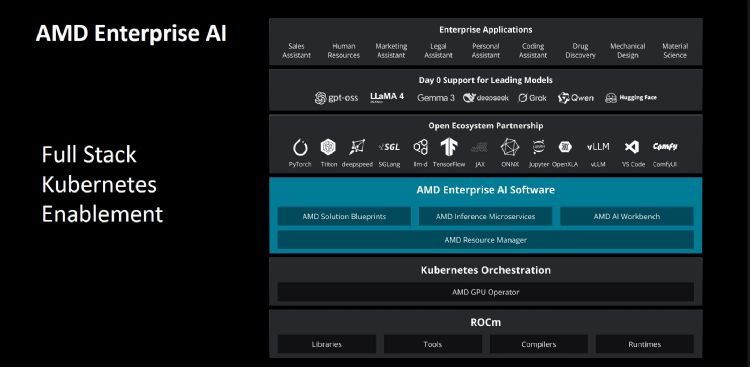Image resolution: width=750 pixels, height=367 pixels.
Task: Select the OpenXLA logo icon
Action: (565, 147)
